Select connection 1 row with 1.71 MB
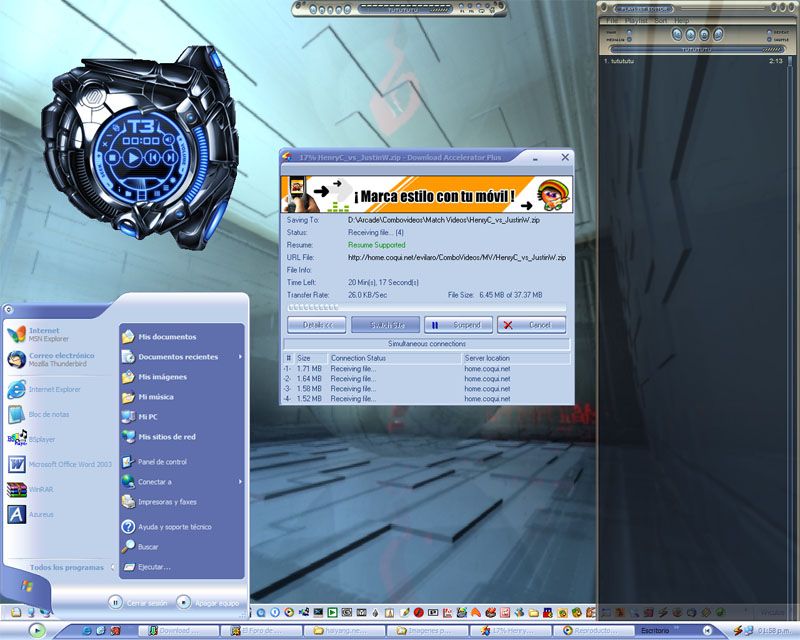 pos(427,368)
